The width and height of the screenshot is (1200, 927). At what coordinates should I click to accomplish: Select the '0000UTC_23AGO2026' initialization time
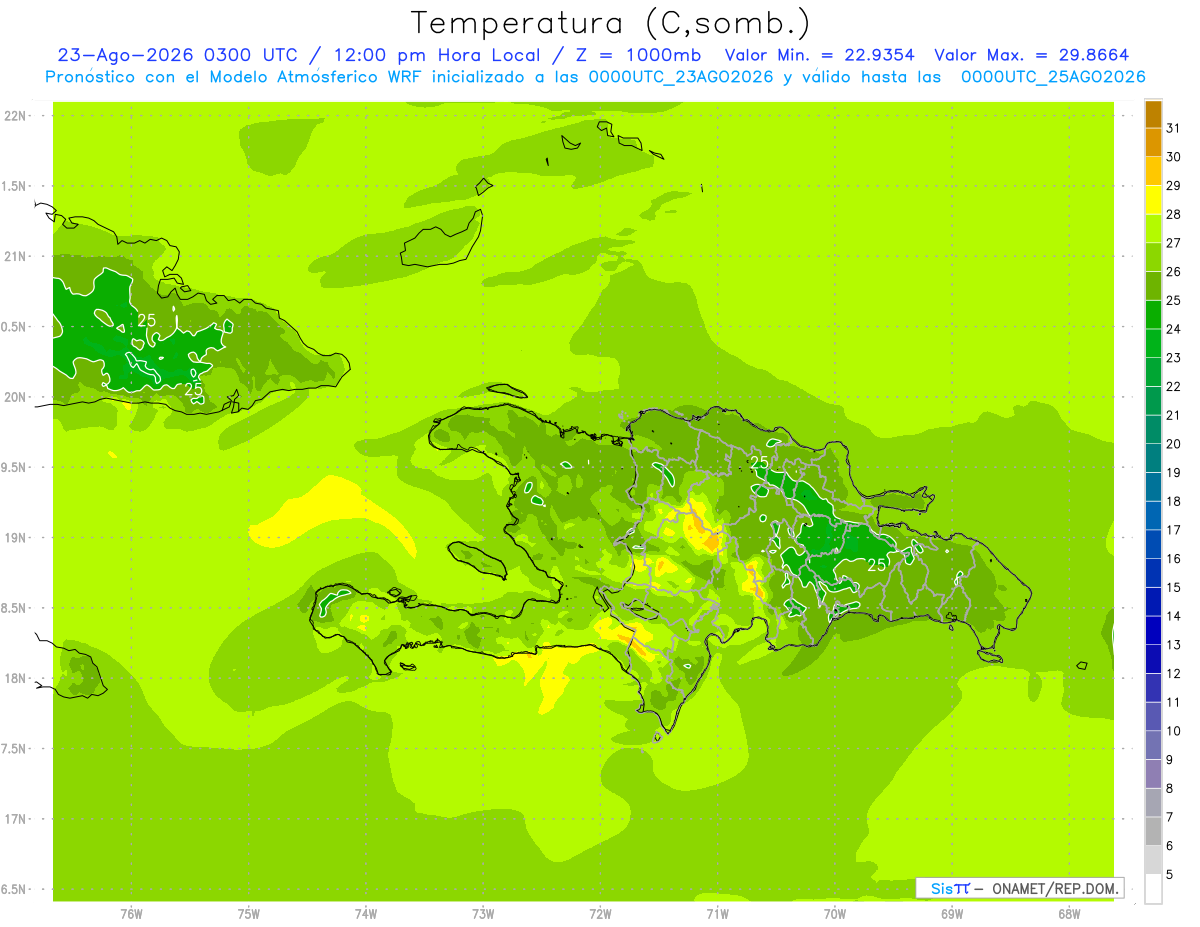681,77
